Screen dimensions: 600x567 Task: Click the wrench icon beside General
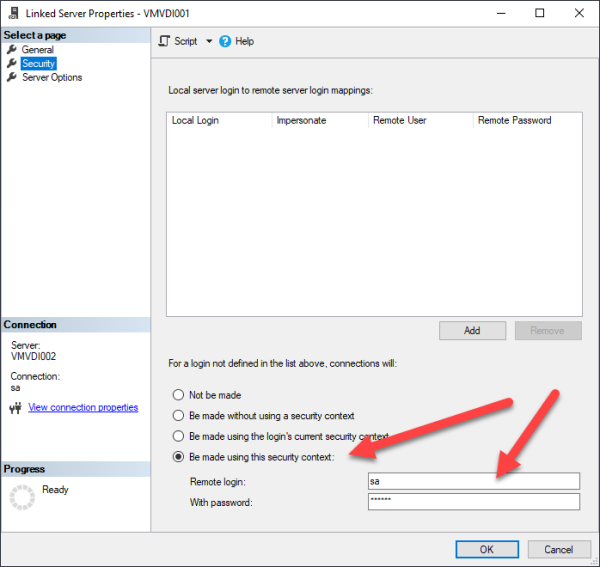tap(12, 50)
